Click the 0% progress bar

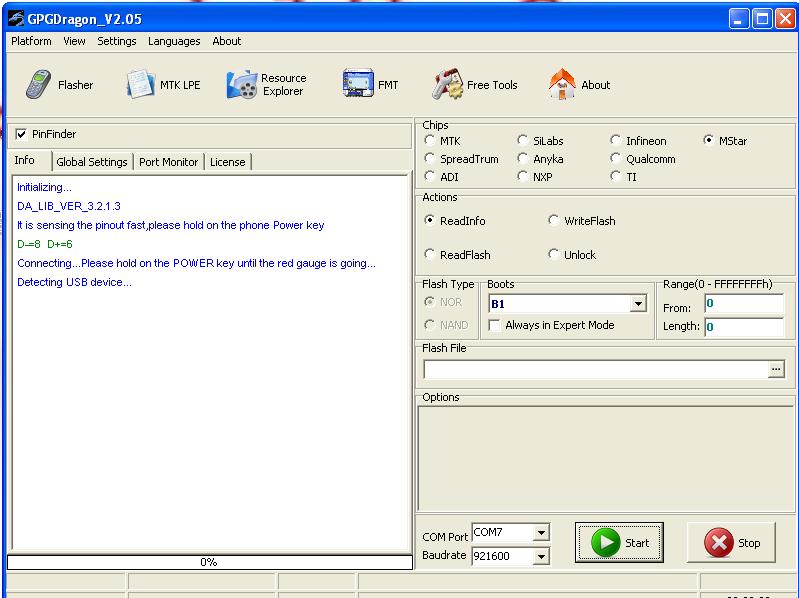[209, 562]
